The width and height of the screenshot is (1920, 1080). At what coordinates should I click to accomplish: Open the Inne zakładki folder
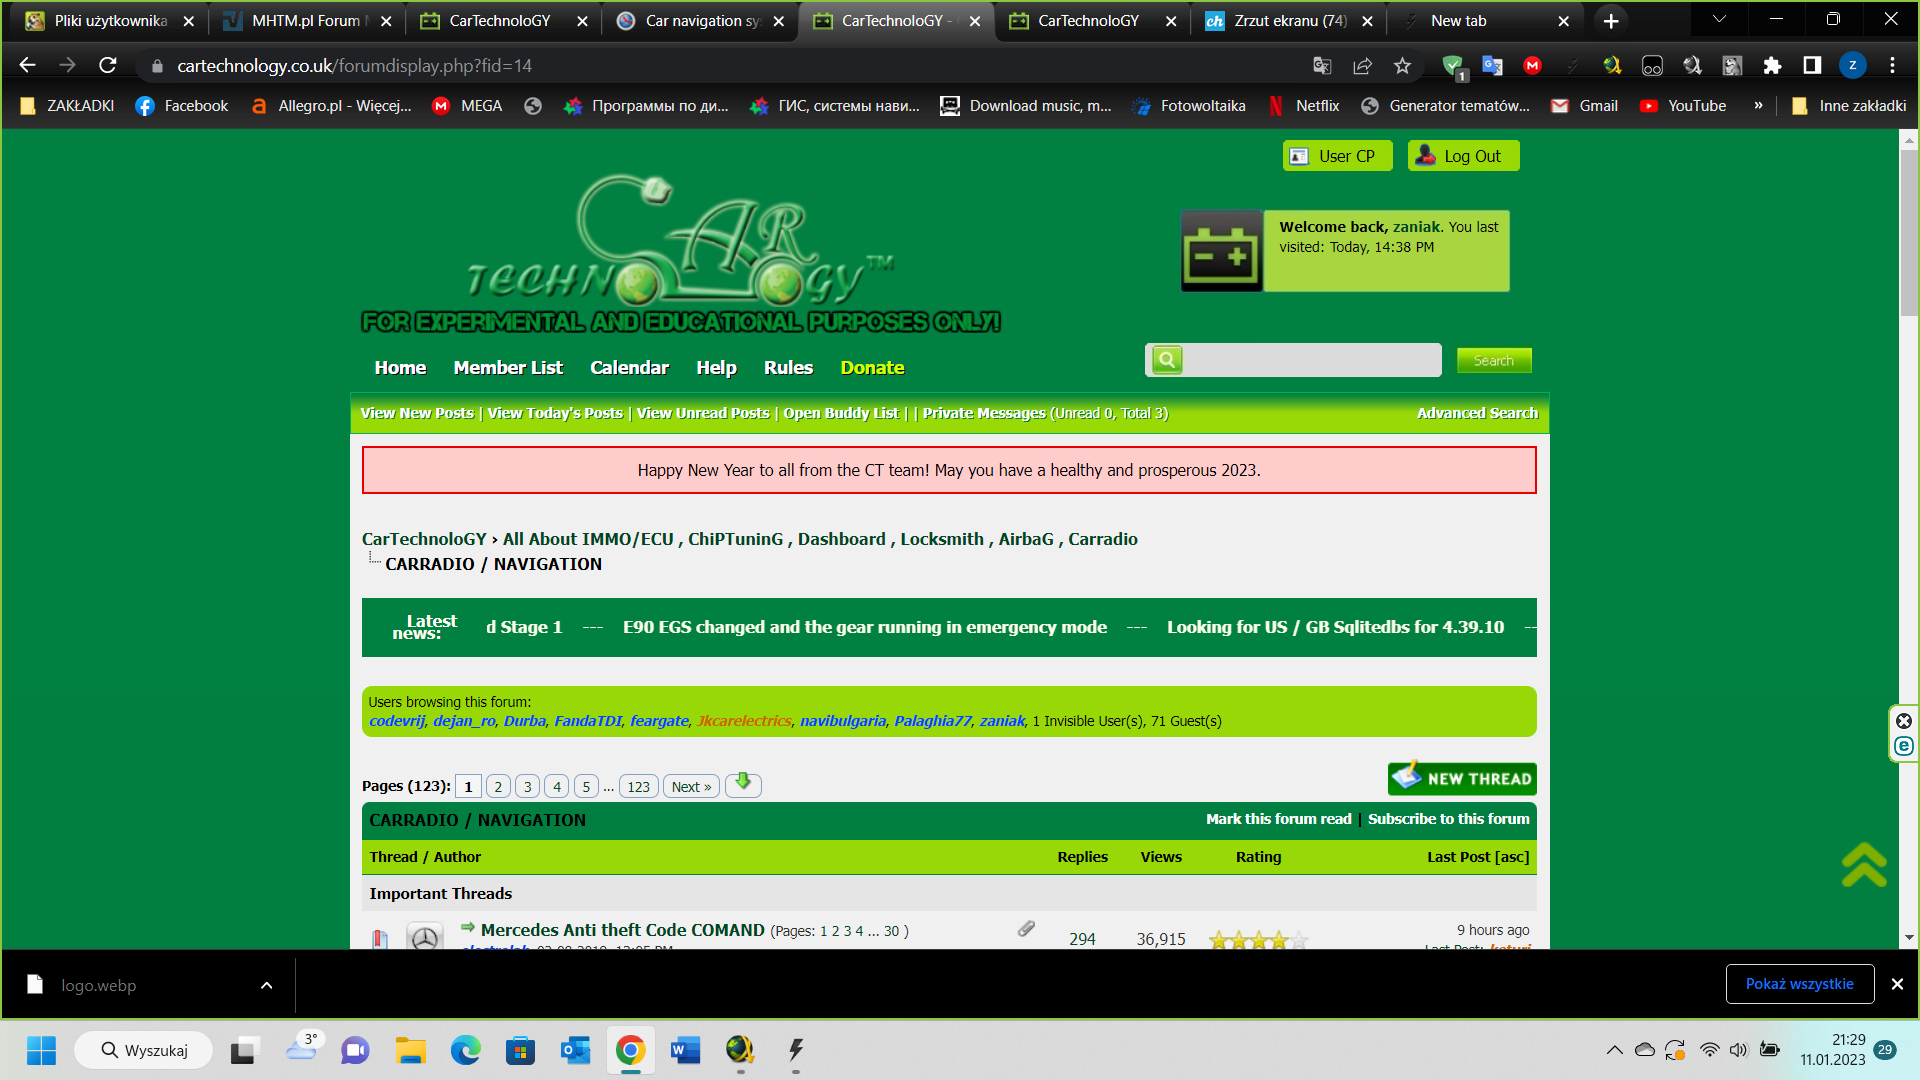click(x=1848, y=106)
